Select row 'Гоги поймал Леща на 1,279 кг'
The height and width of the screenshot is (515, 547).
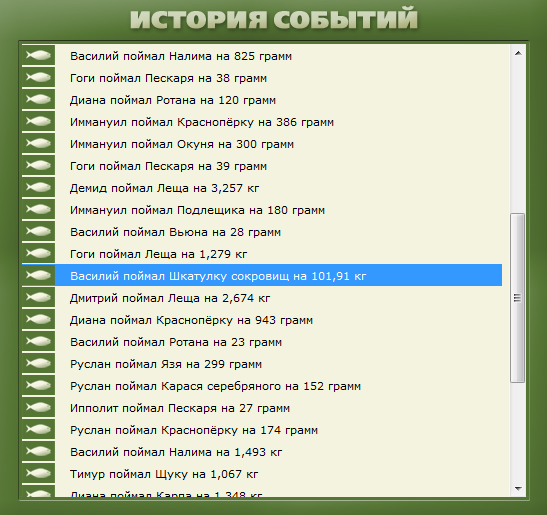[x=262, y=253]
